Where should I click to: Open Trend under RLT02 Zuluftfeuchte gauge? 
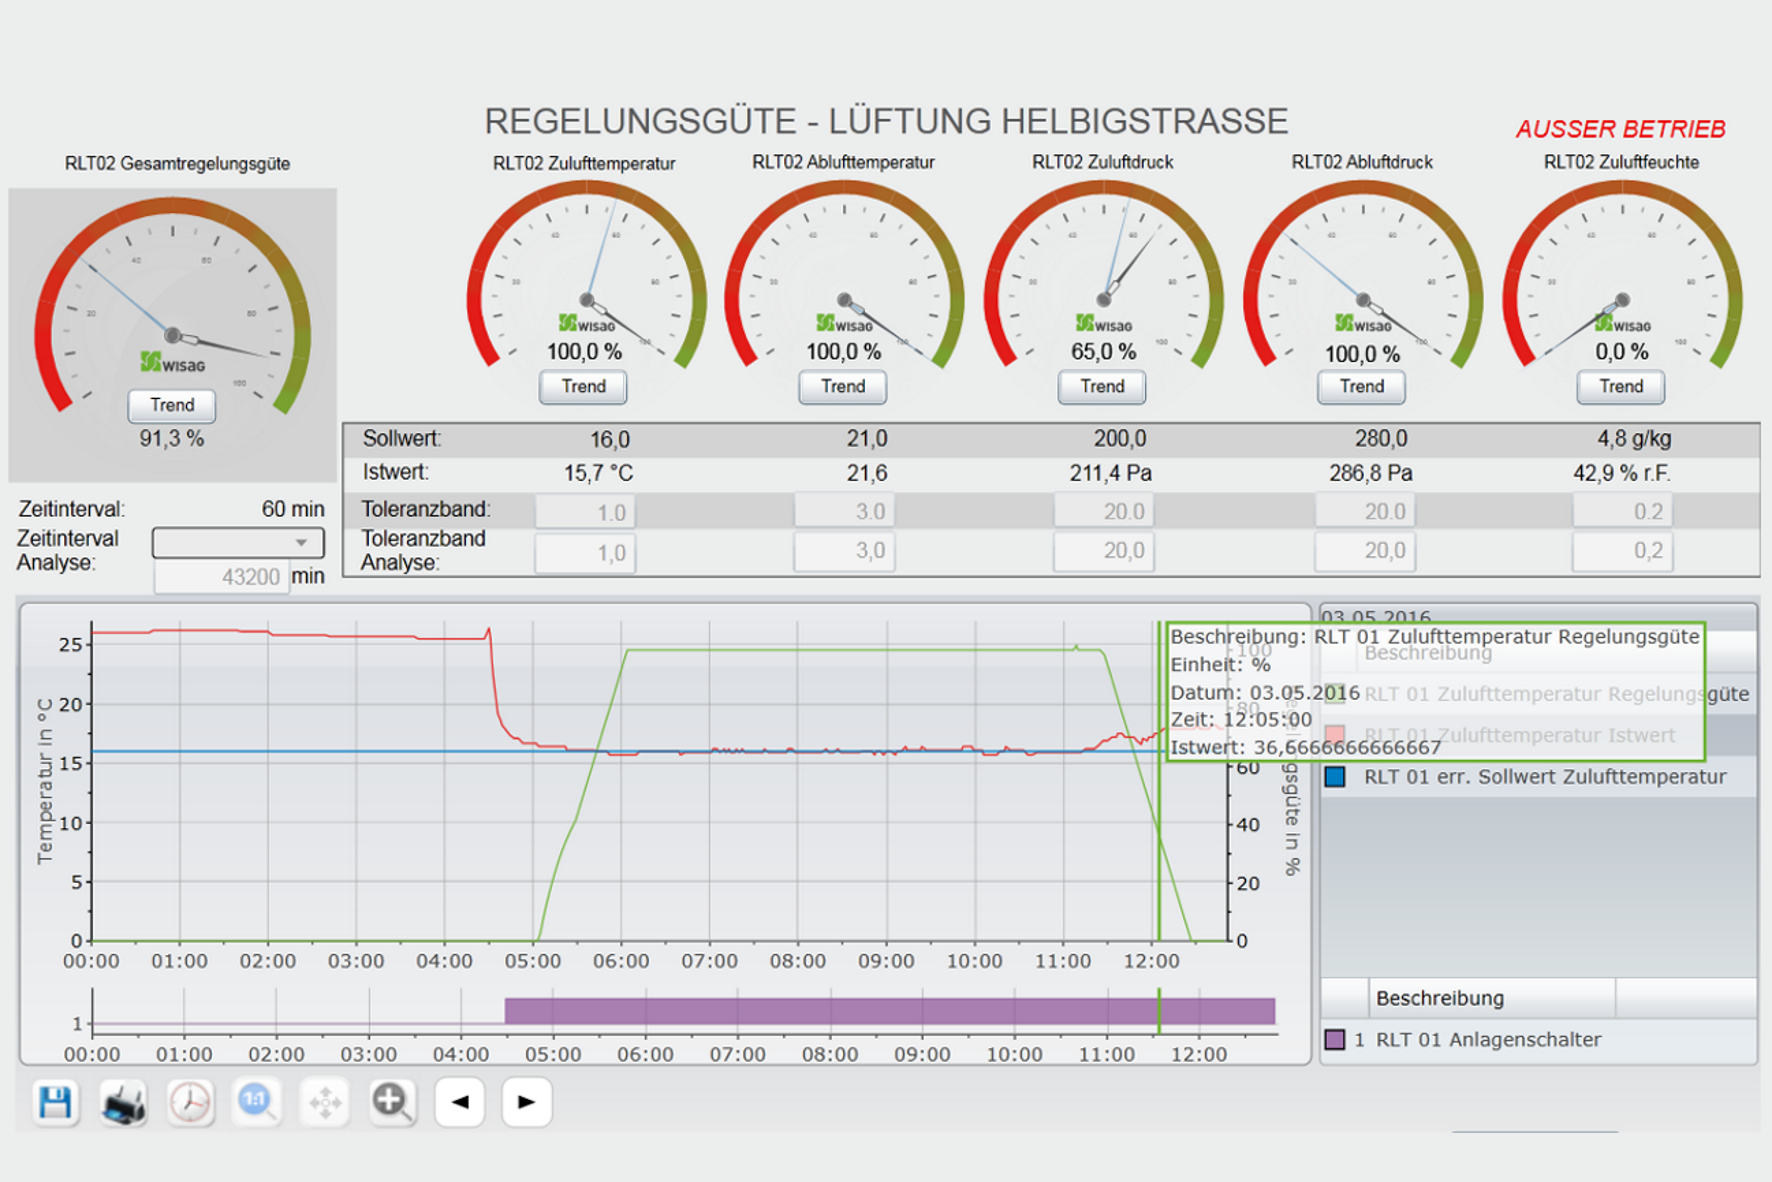click(x=1621, y=386)
